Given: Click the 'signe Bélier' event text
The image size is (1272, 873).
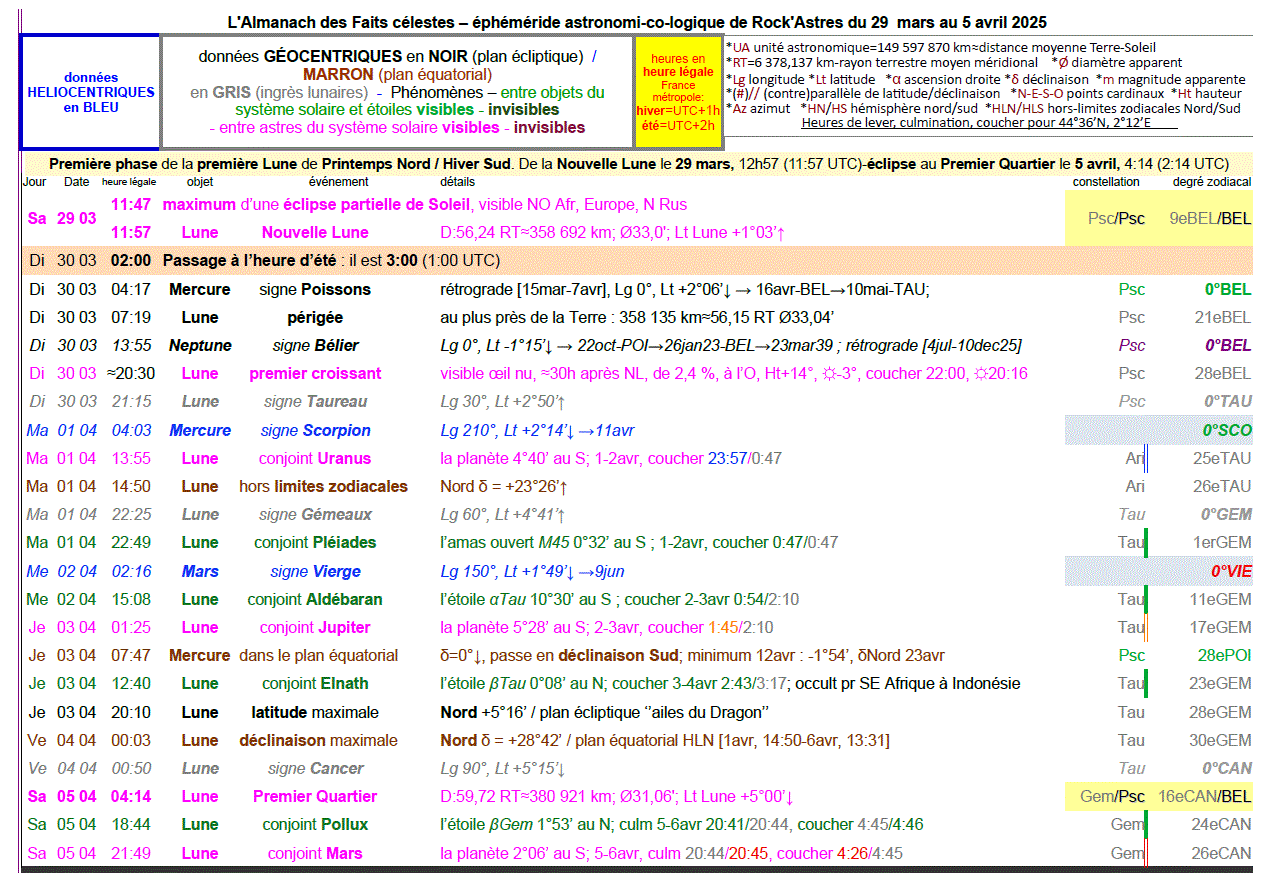Looking at the screenshot, I should pos(315,346).
